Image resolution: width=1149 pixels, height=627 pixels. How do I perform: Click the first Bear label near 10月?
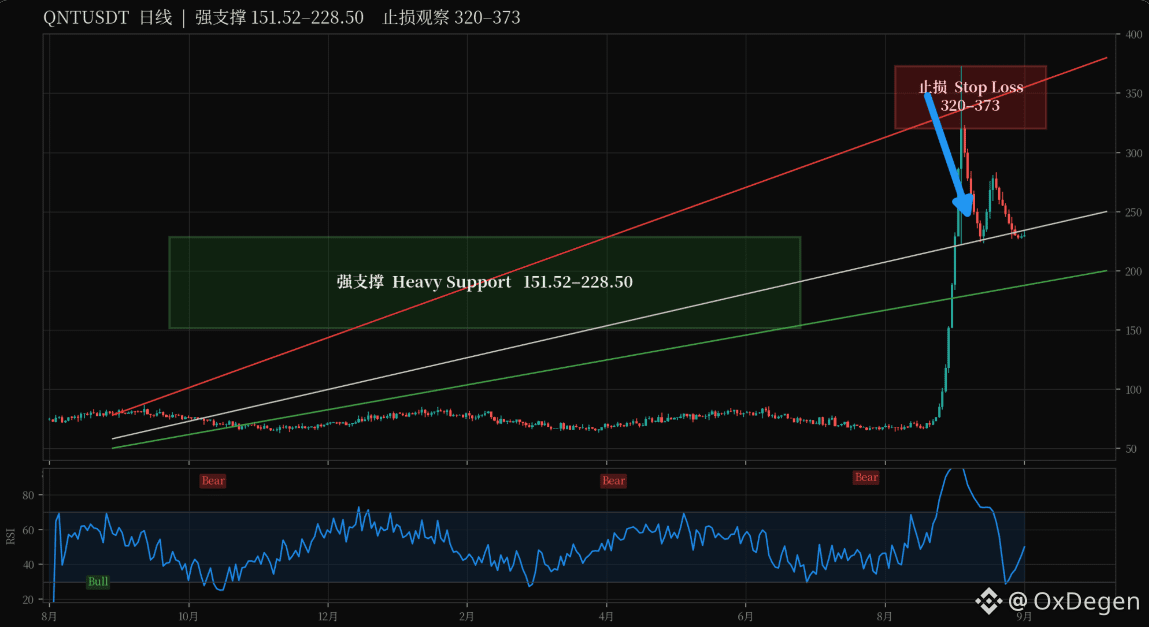coord(213,481)
